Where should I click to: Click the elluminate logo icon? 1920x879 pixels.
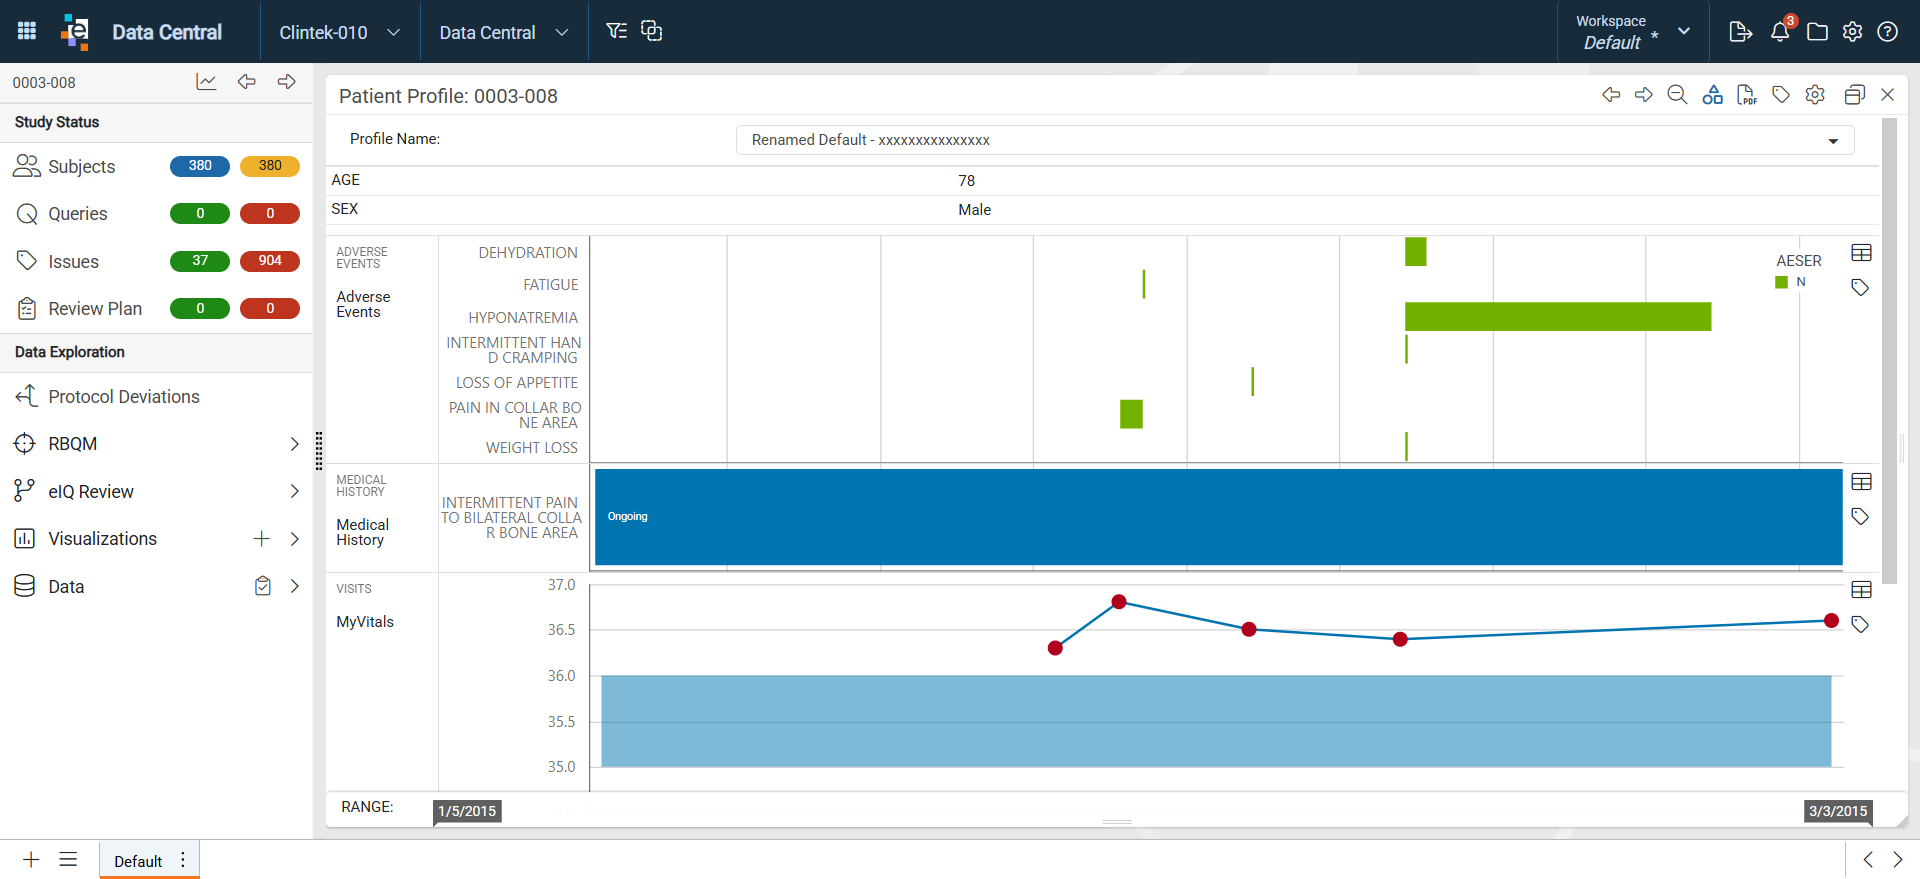[75, 31]
